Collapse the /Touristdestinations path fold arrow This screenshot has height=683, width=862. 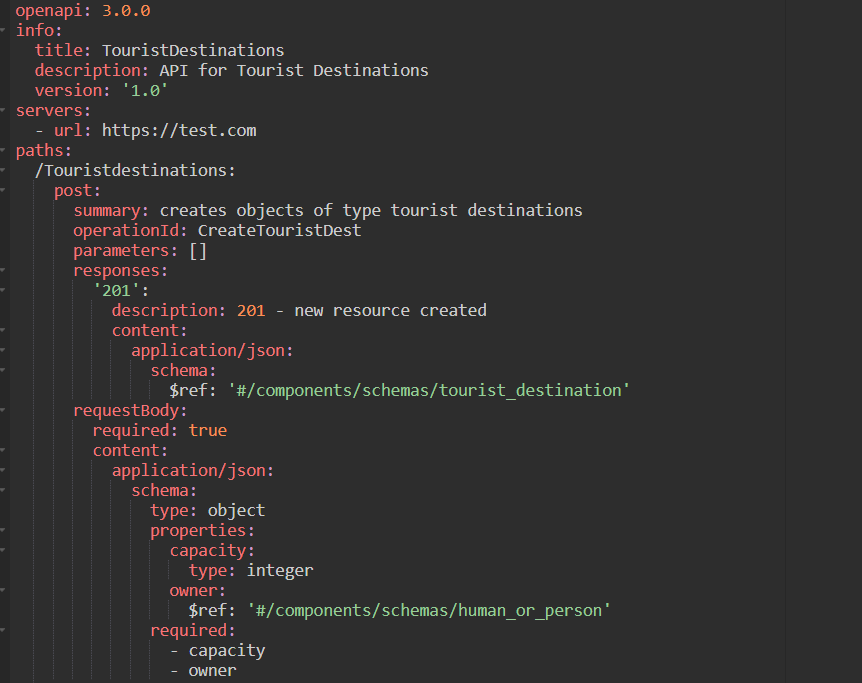point(5,170)
